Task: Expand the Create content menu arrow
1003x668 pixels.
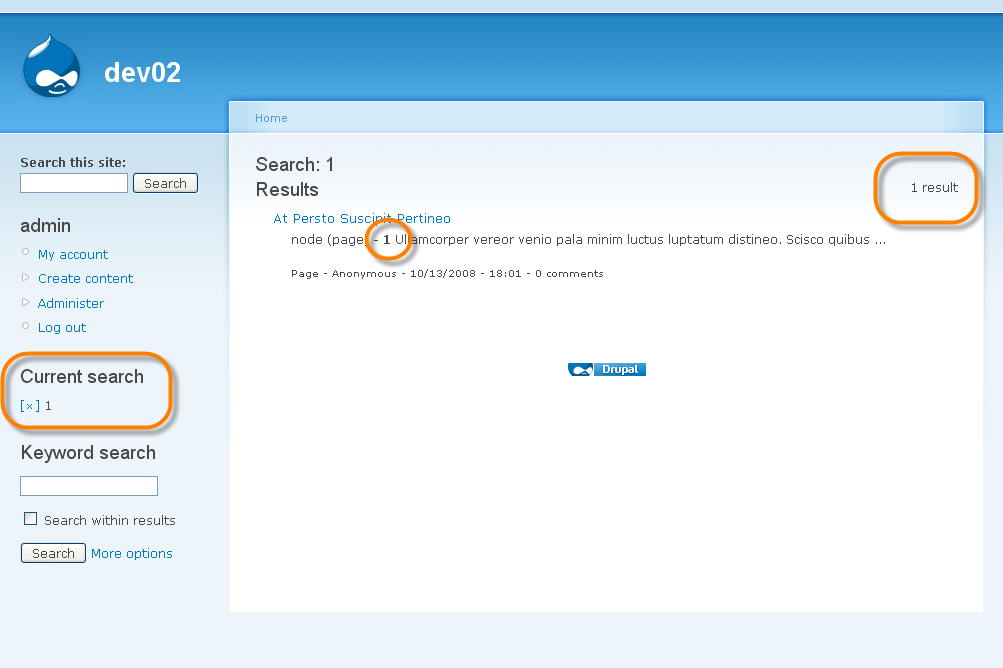Action: coord(26,277)
